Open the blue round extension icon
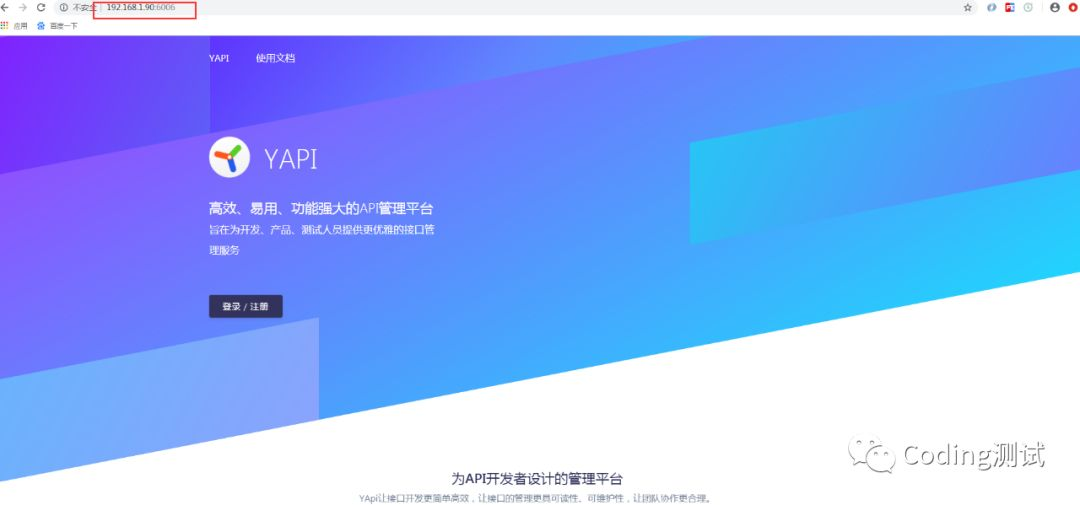Viewport: 1080px width, 505px height. [992, 8]
